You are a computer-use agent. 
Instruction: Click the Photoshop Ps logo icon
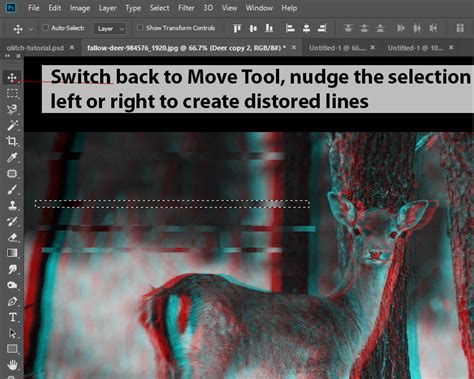(x=11, y=8)
